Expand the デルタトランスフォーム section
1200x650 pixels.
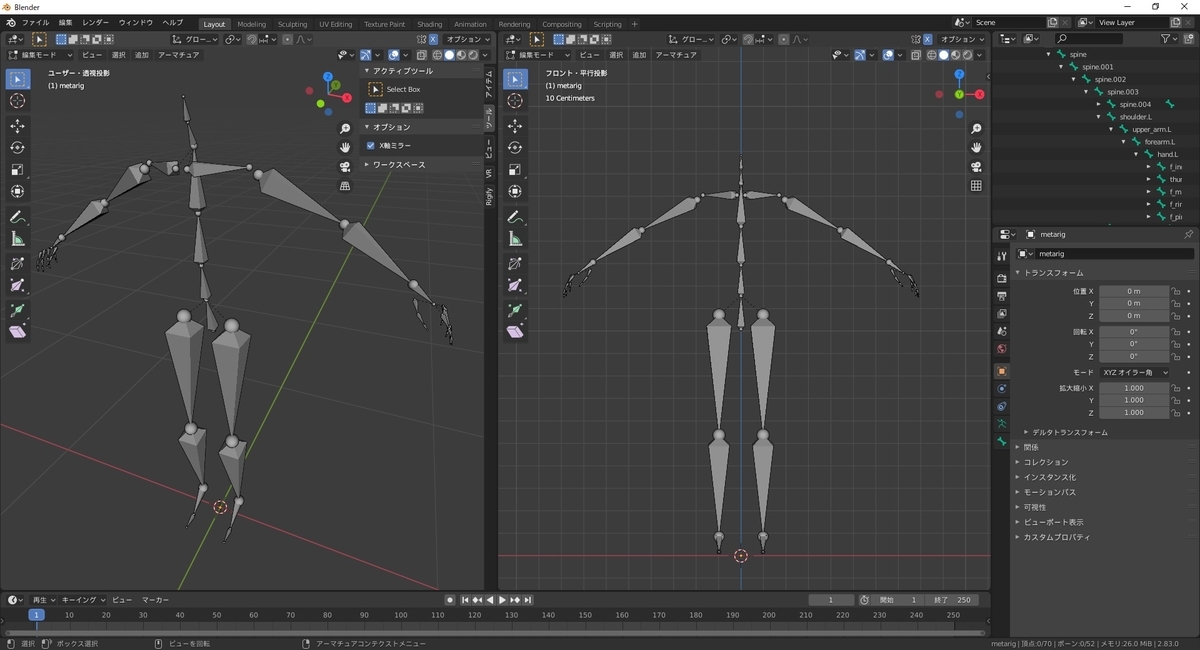pyautogui.click(x=1069, y=432)
